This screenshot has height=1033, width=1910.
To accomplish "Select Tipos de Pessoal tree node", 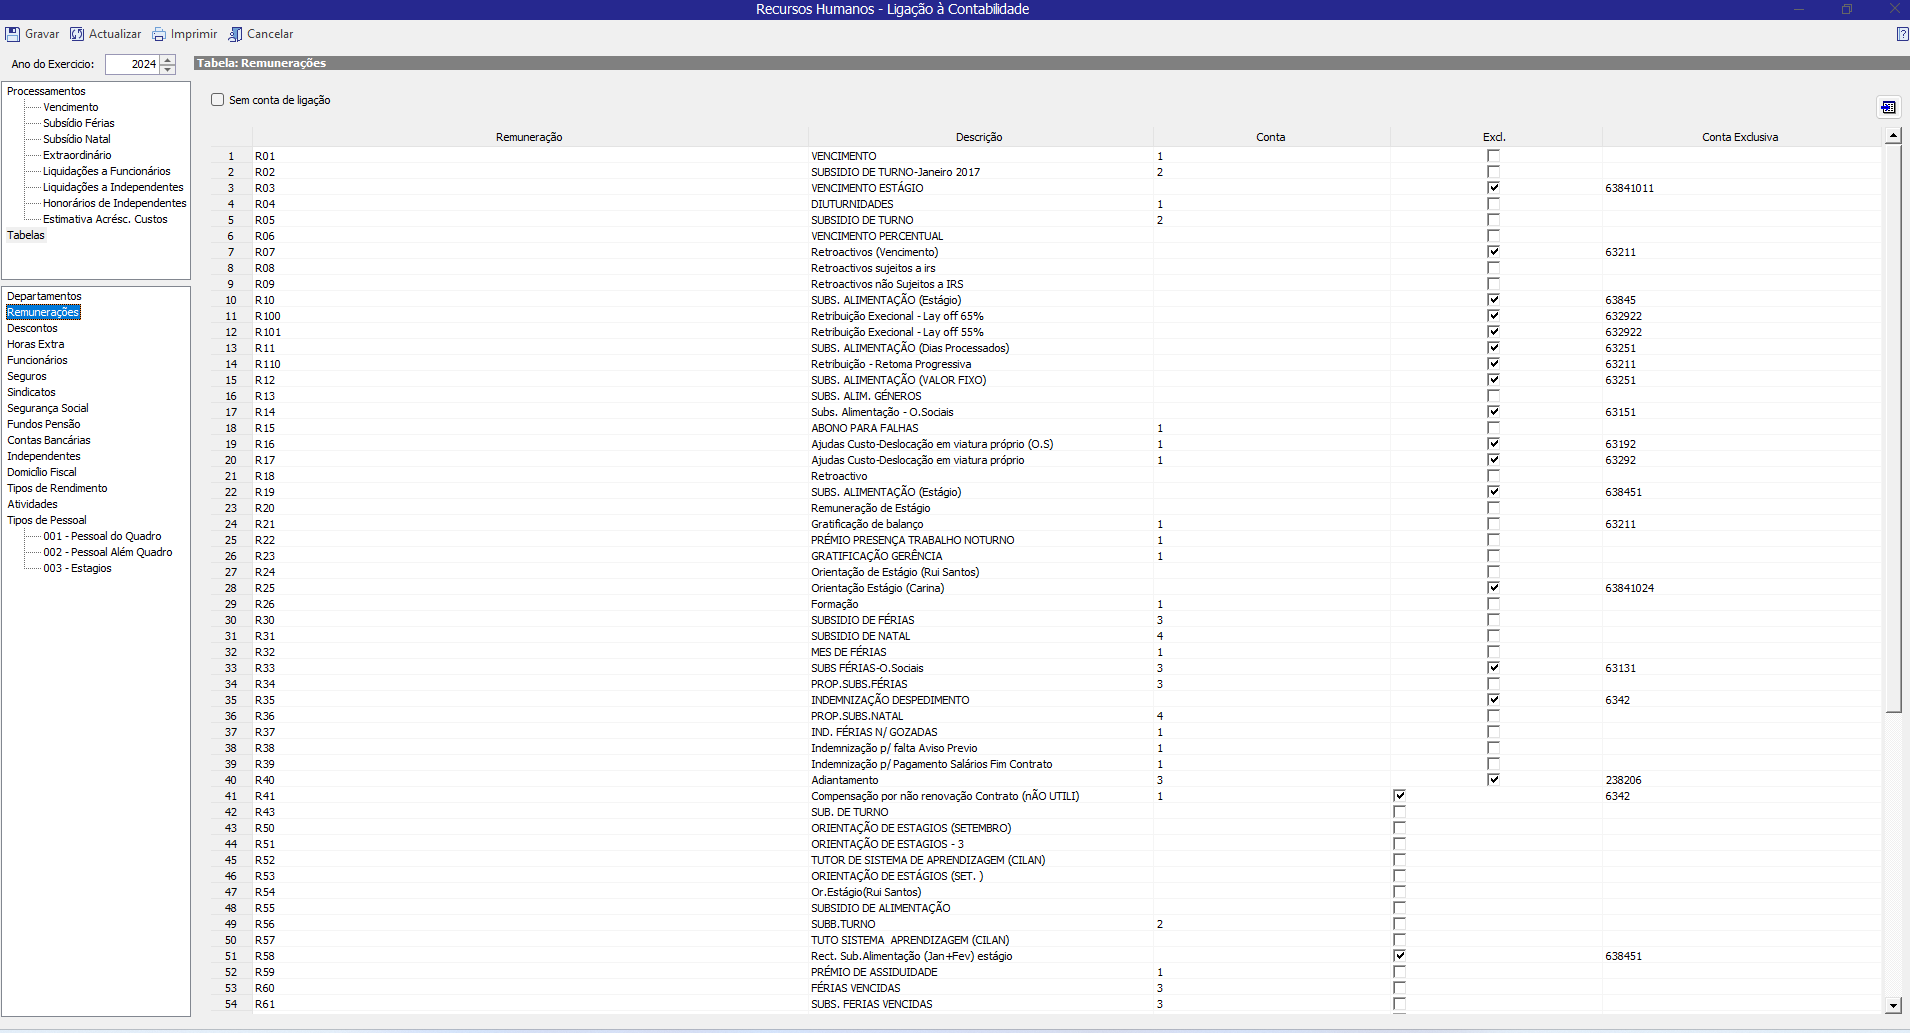I will coord(47,520).
